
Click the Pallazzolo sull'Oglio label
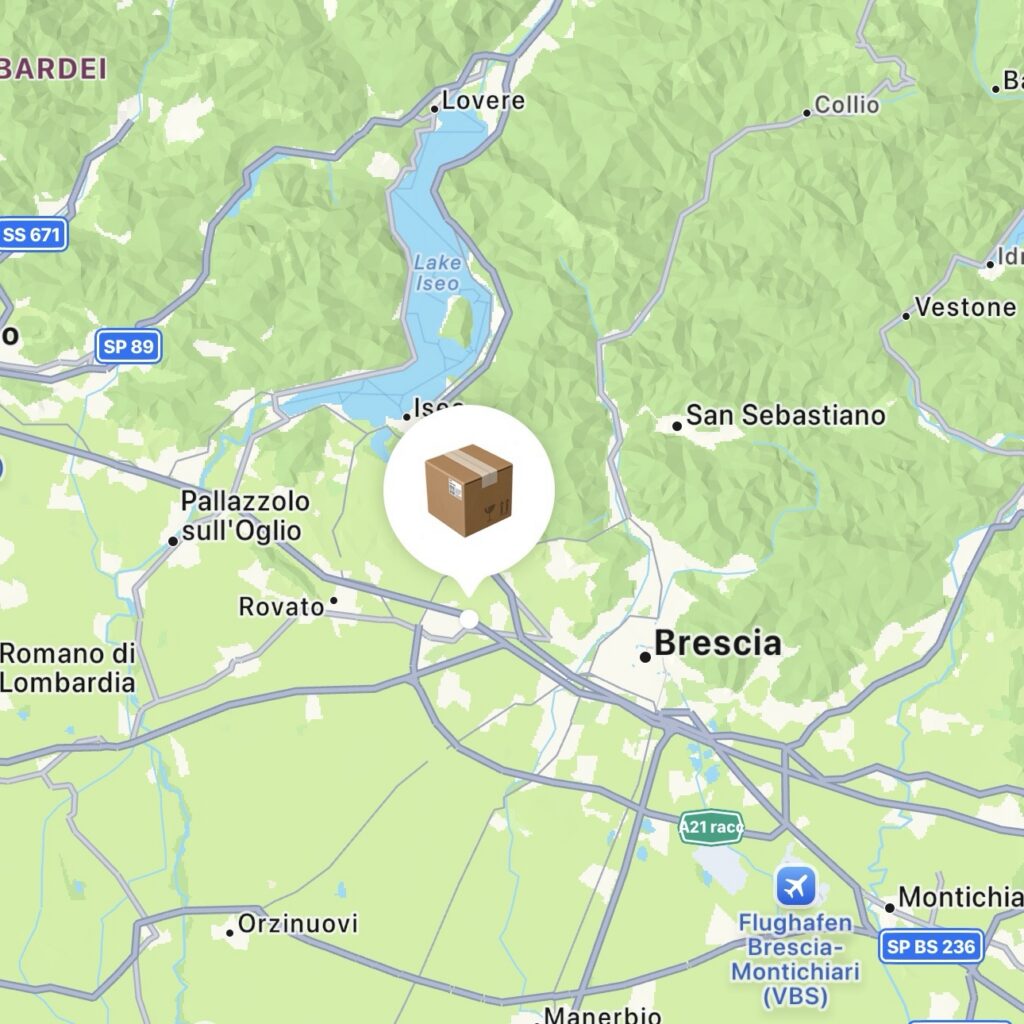pyautogui.click(x=244, y=516)
